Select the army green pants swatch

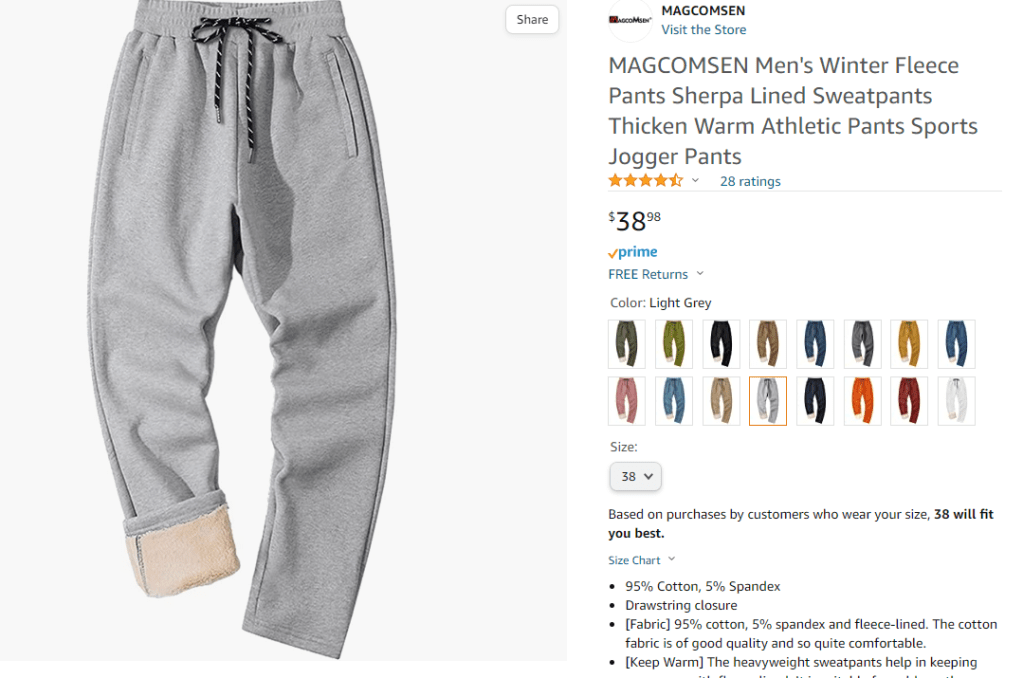click(627, 344)
